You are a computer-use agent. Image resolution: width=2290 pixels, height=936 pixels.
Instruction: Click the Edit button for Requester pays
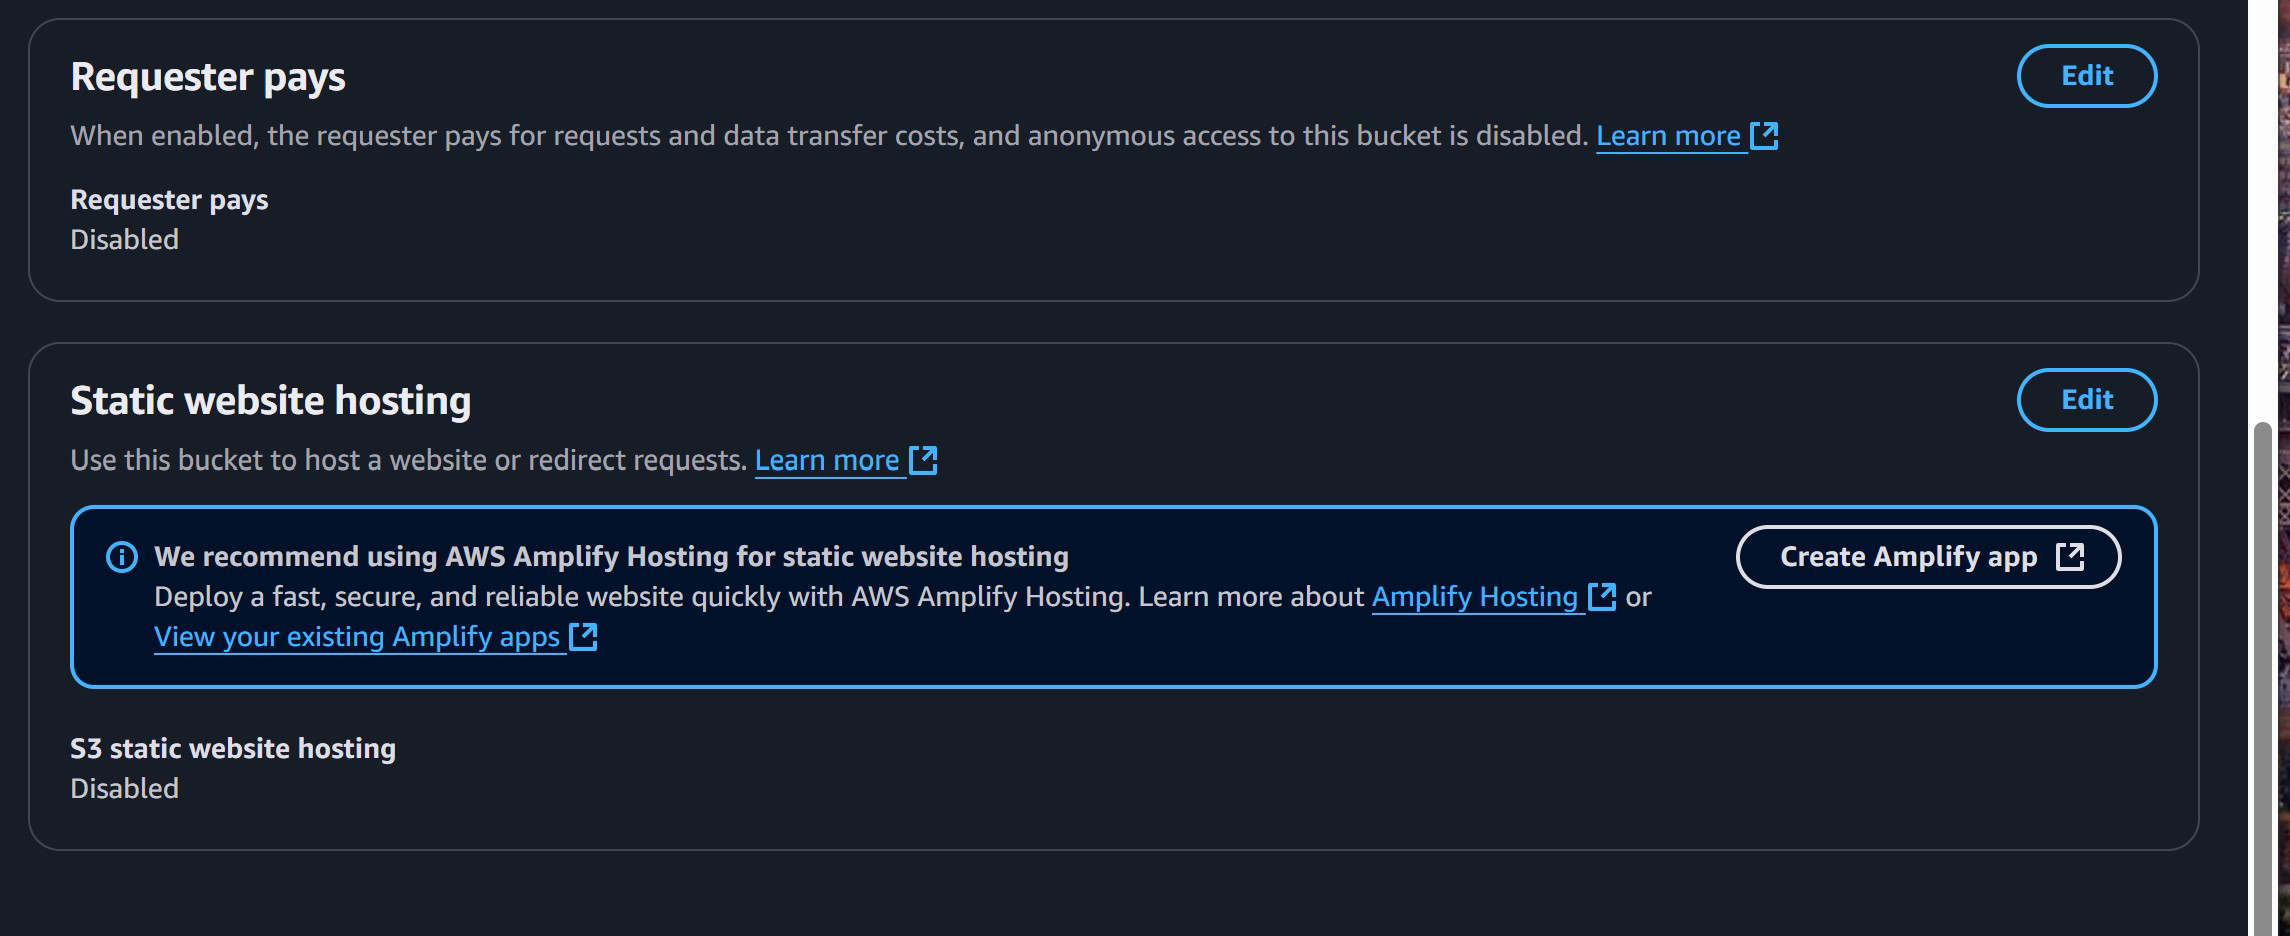[2086, 76]
